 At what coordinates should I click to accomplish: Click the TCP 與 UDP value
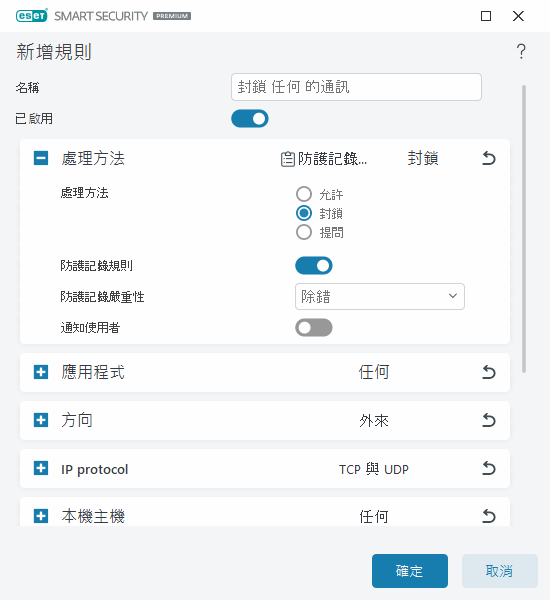point(374,469)
